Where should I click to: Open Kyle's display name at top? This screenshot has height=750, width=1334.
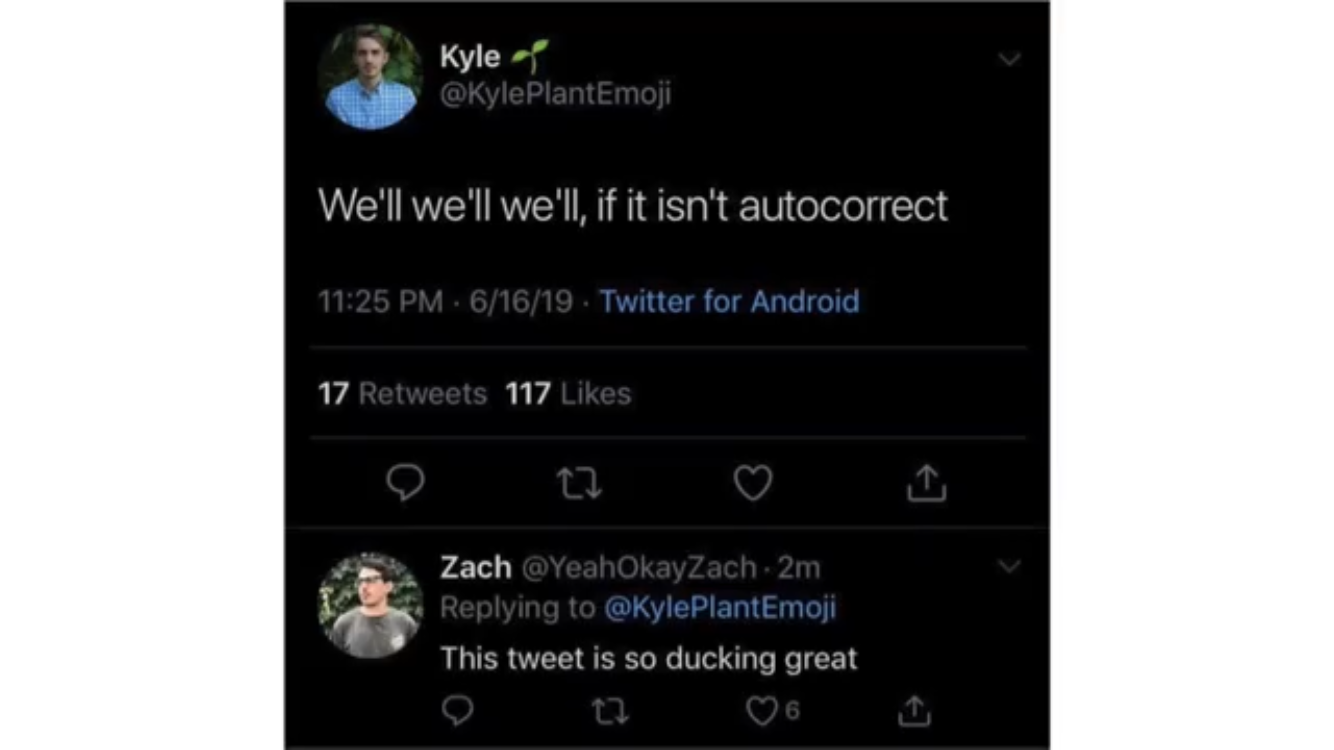[470, 57]
